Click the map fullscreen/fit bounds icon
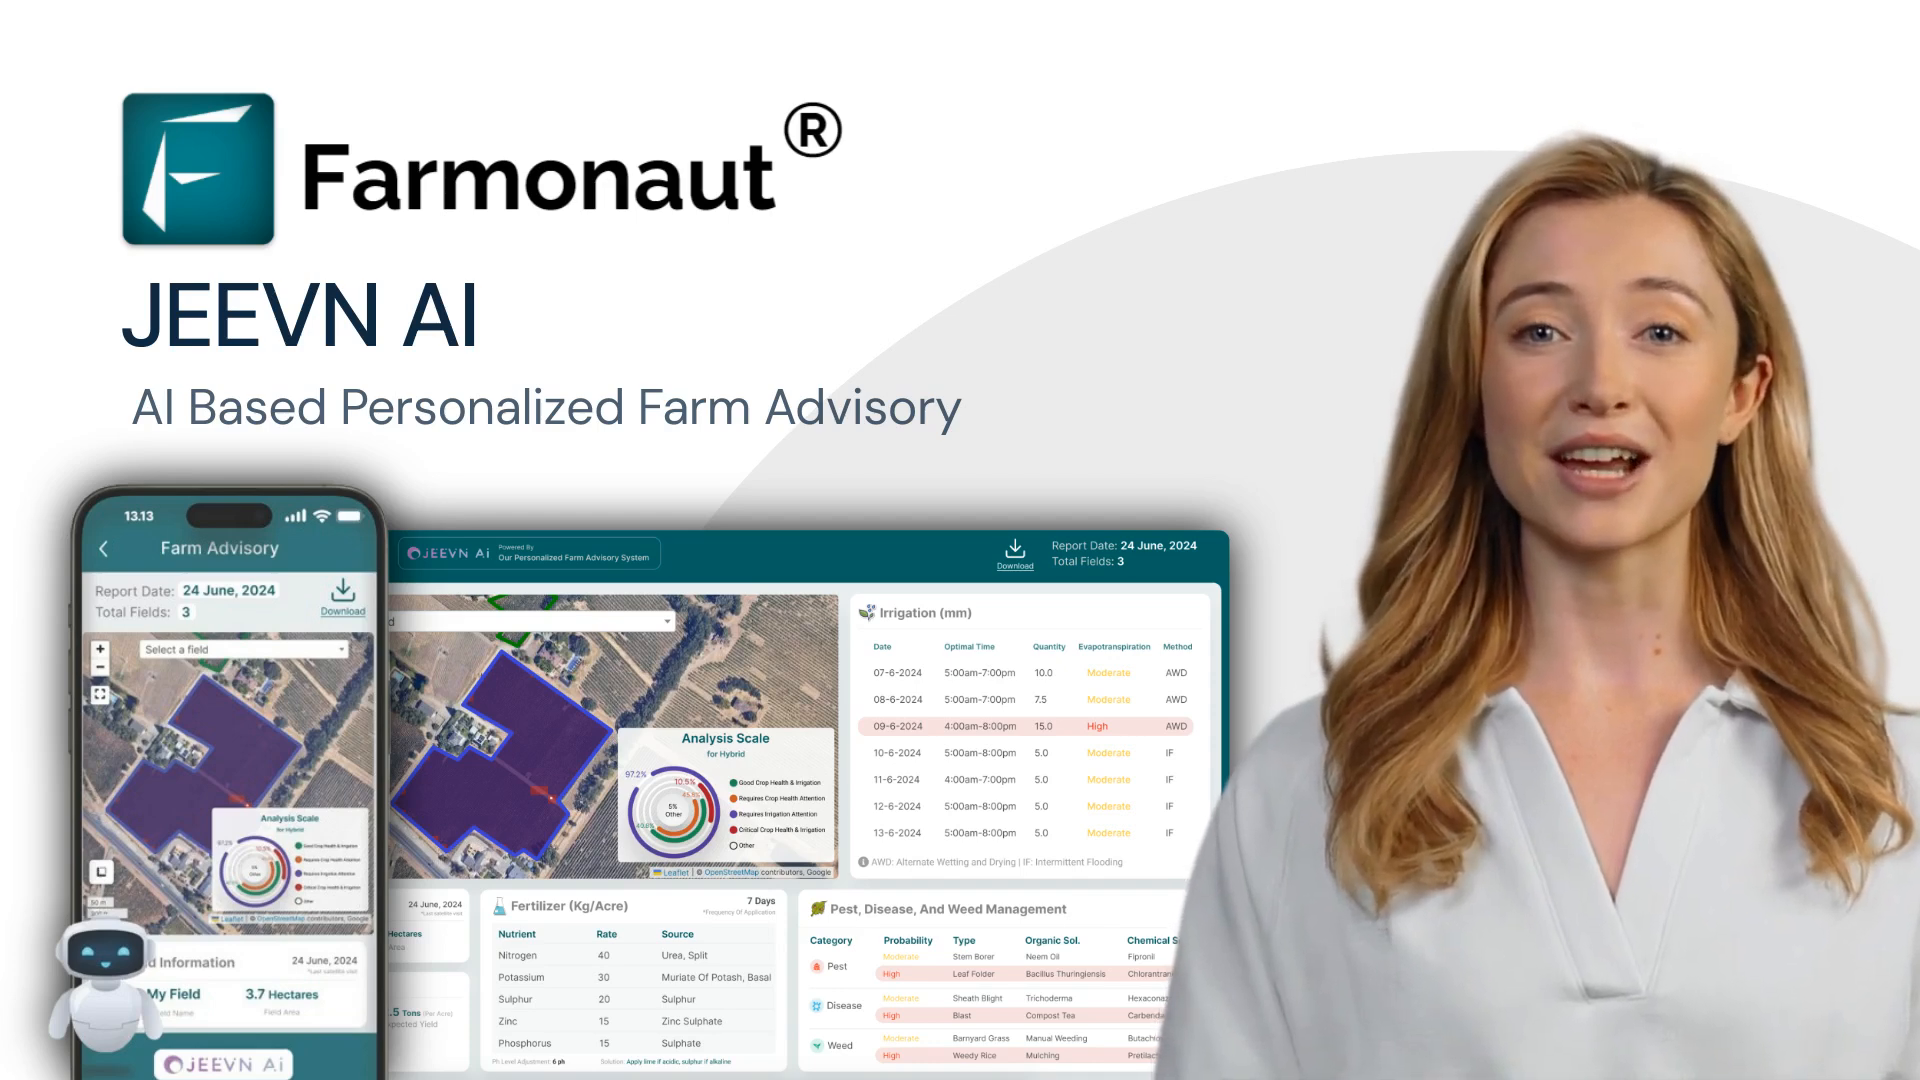This screenshot has width=1920, height=1080. 102,695
